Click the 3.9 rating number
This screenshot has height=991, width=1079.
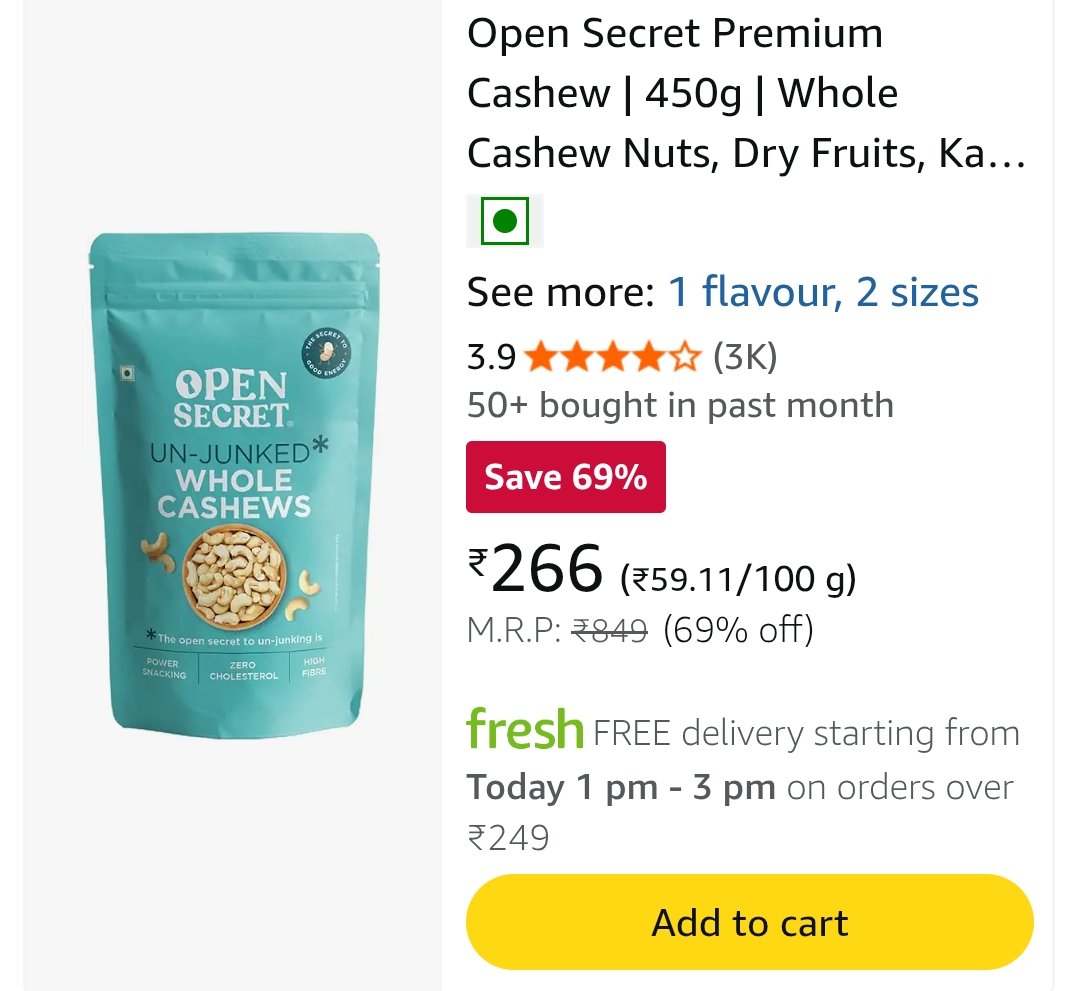click(491, 358)
